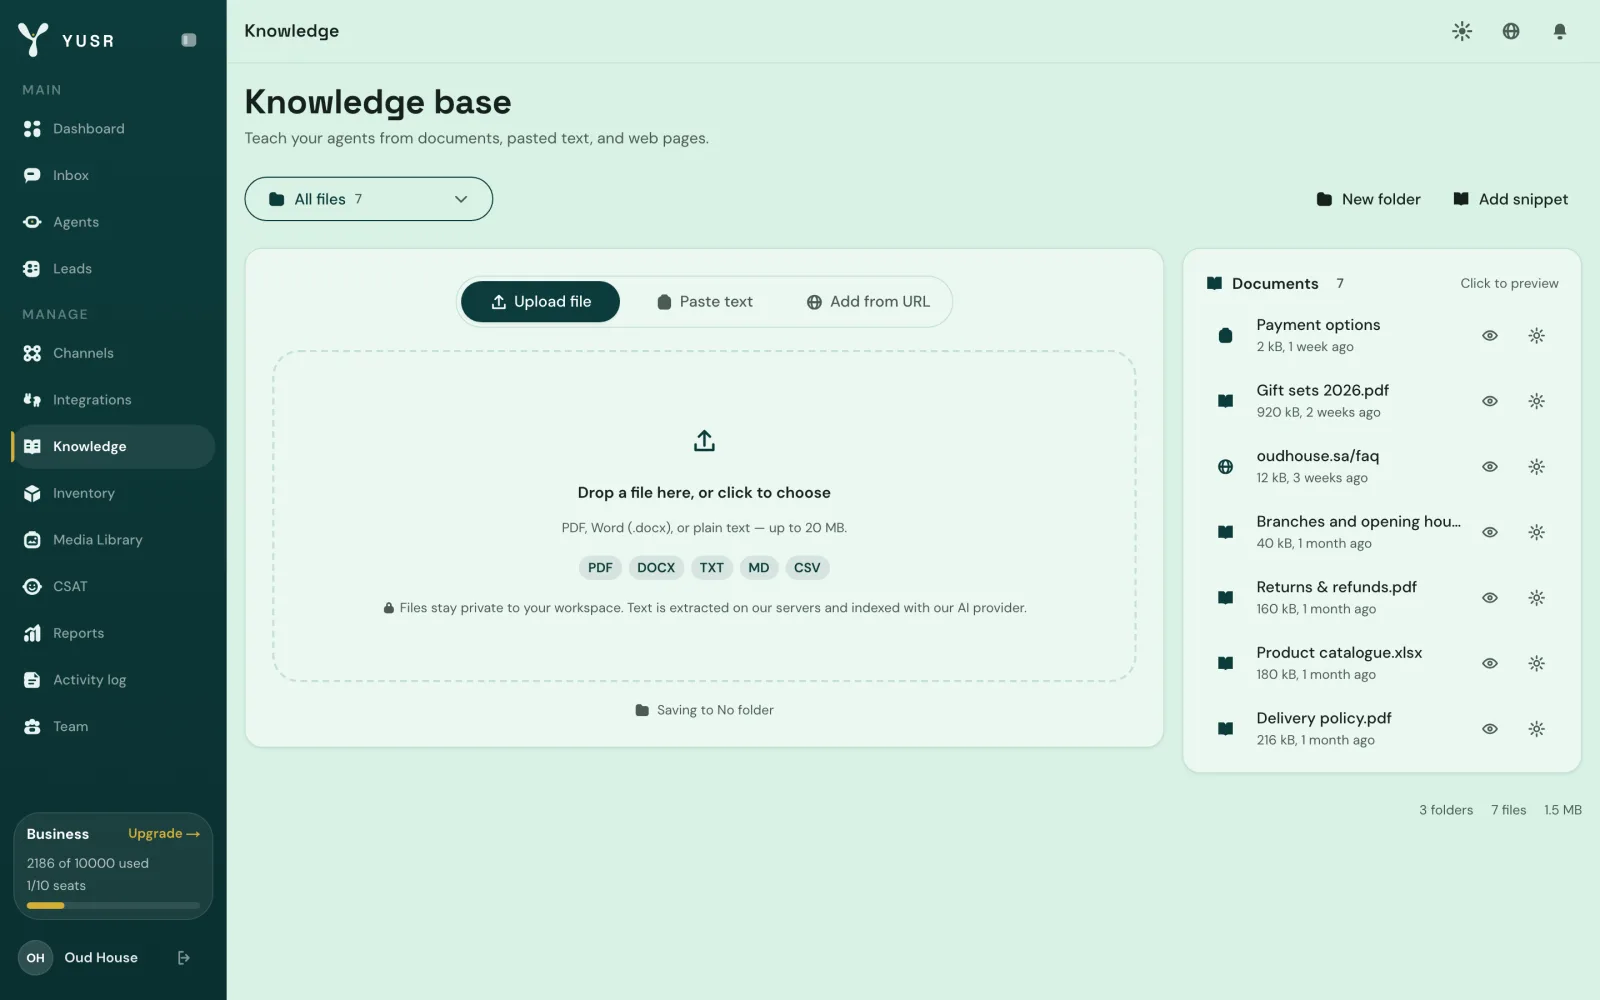Open the language globe icon in header
1600x1000 pixels.
pyautogui.click(x=1511, y=31)
